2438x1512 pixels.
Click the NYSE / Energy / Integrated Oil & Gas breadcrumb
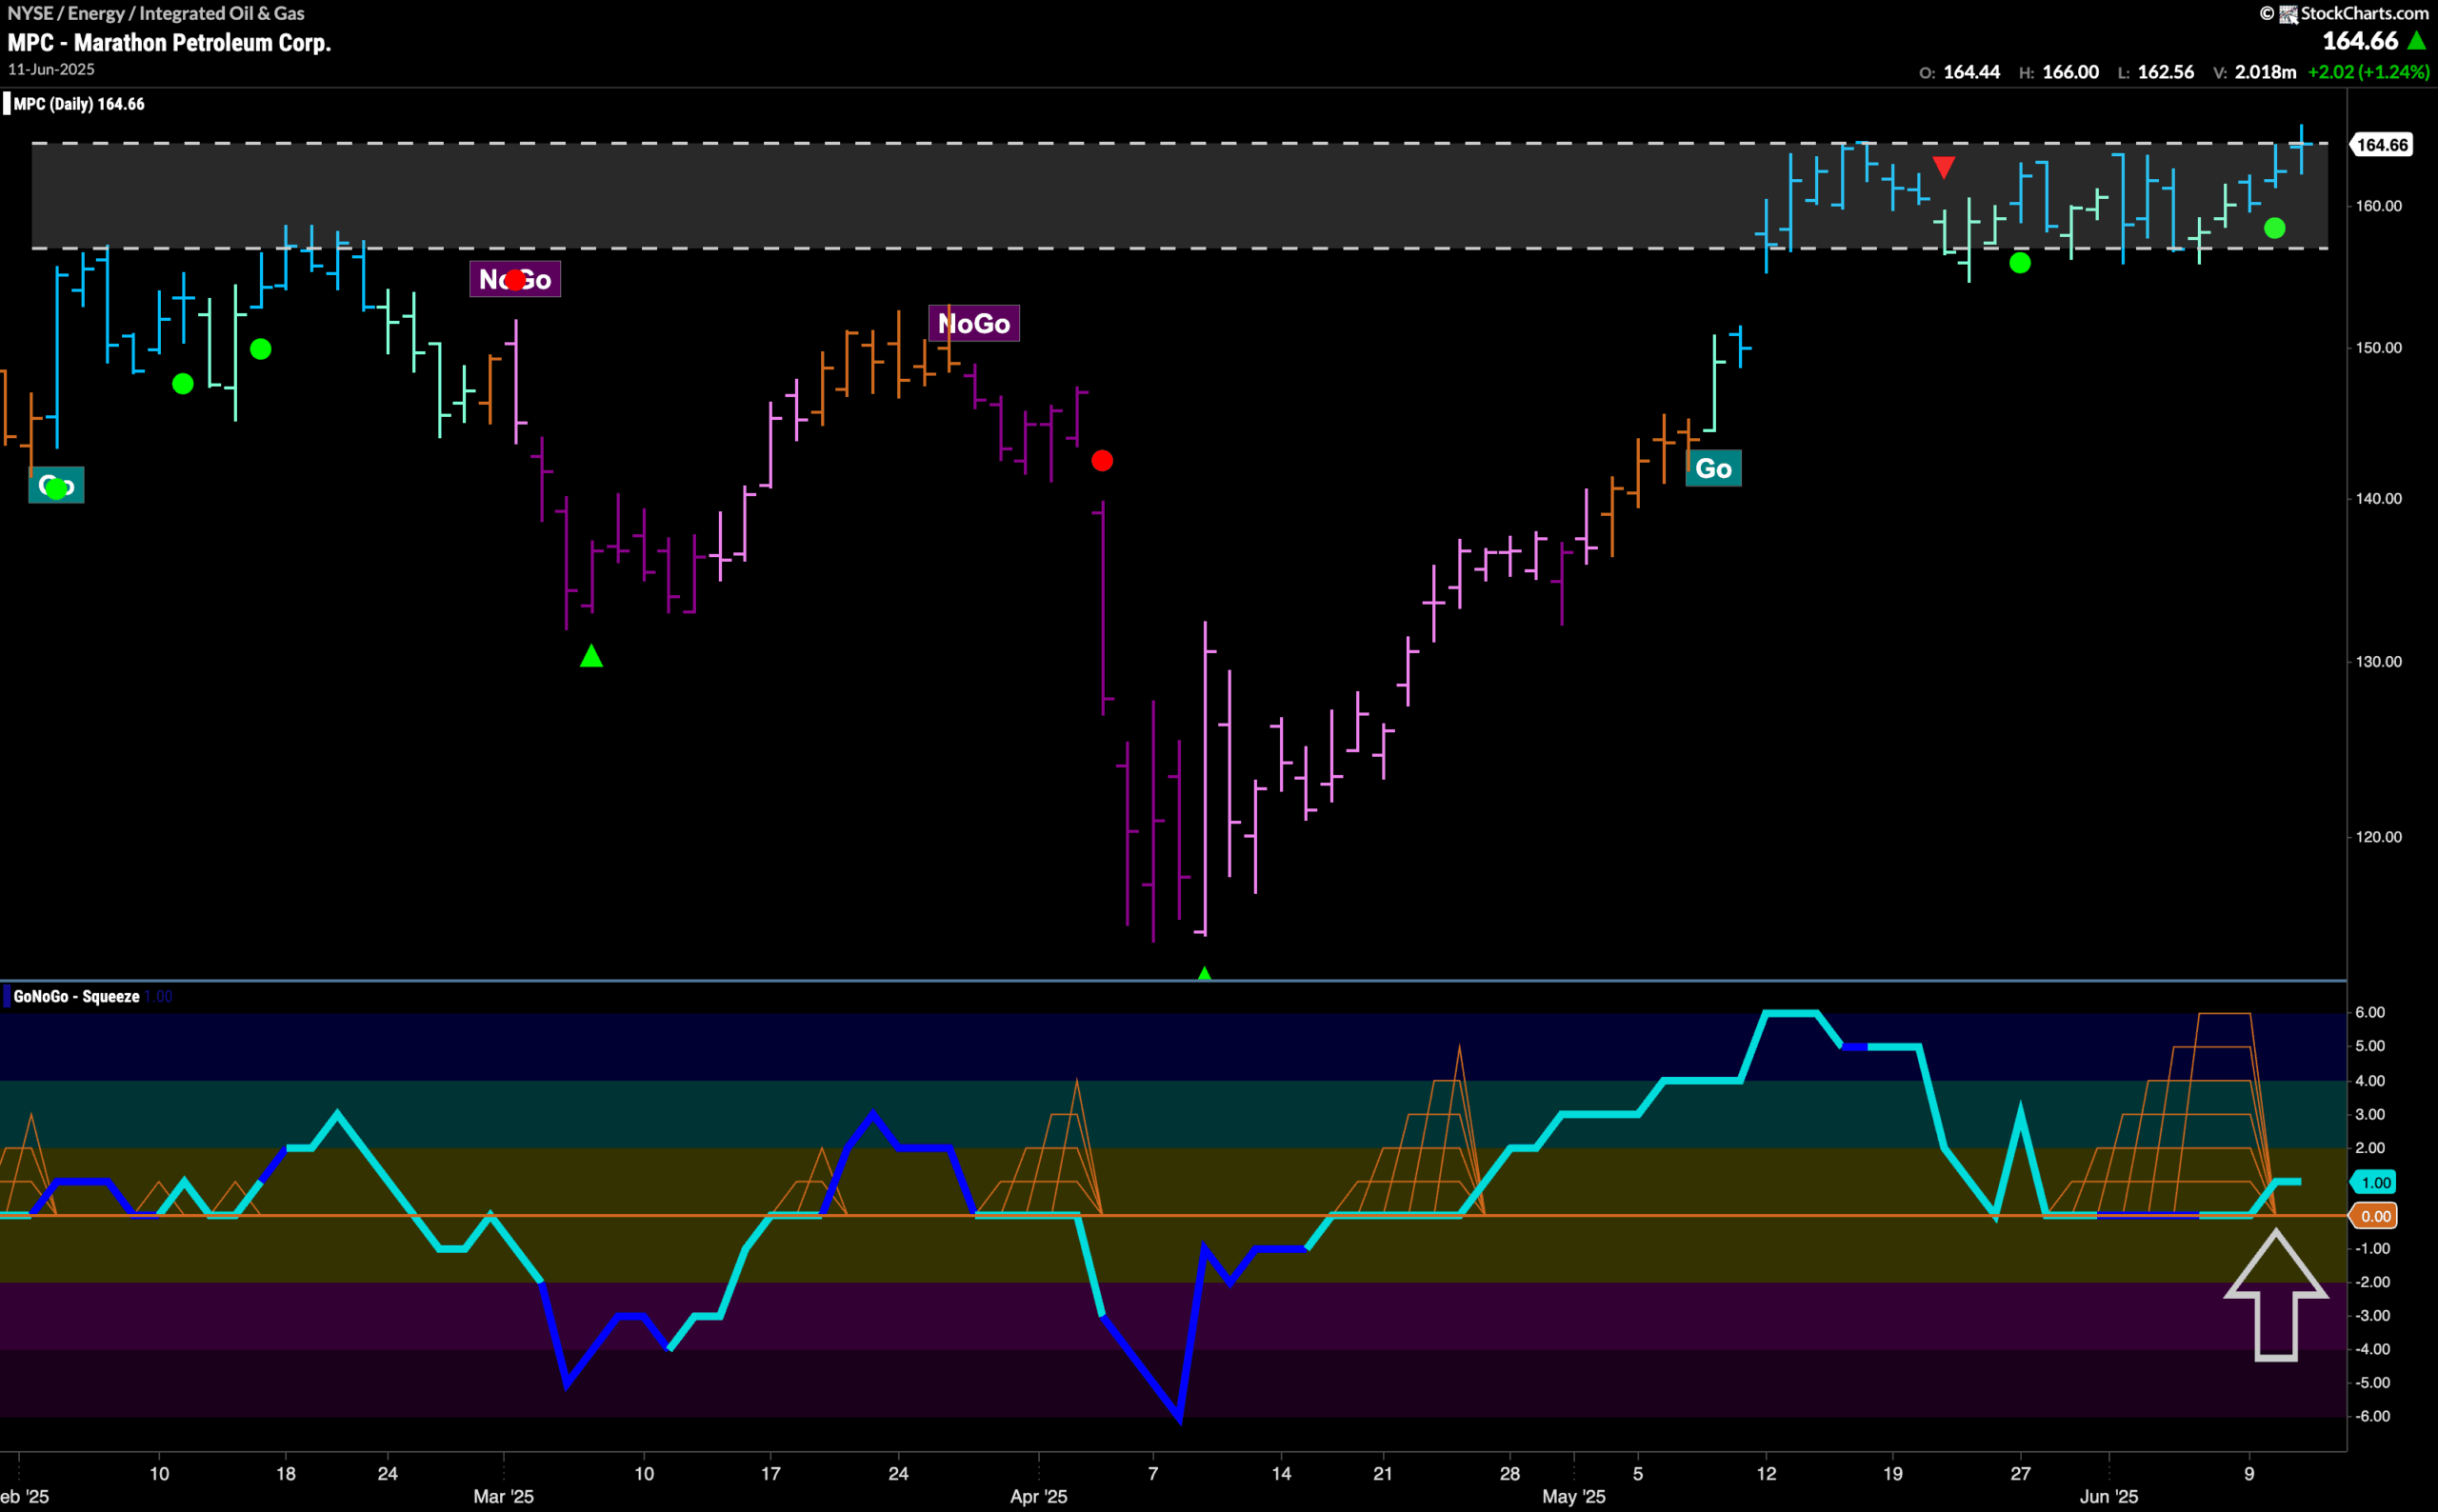pyautogui.click(x=156, y=13)
